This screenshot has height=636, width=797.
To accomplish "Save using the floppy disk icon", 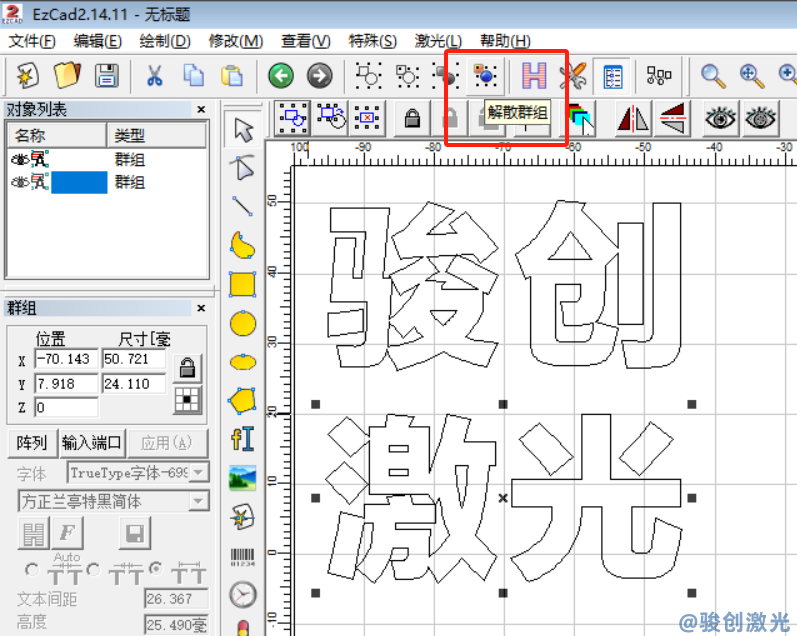I will click(107, 76).
